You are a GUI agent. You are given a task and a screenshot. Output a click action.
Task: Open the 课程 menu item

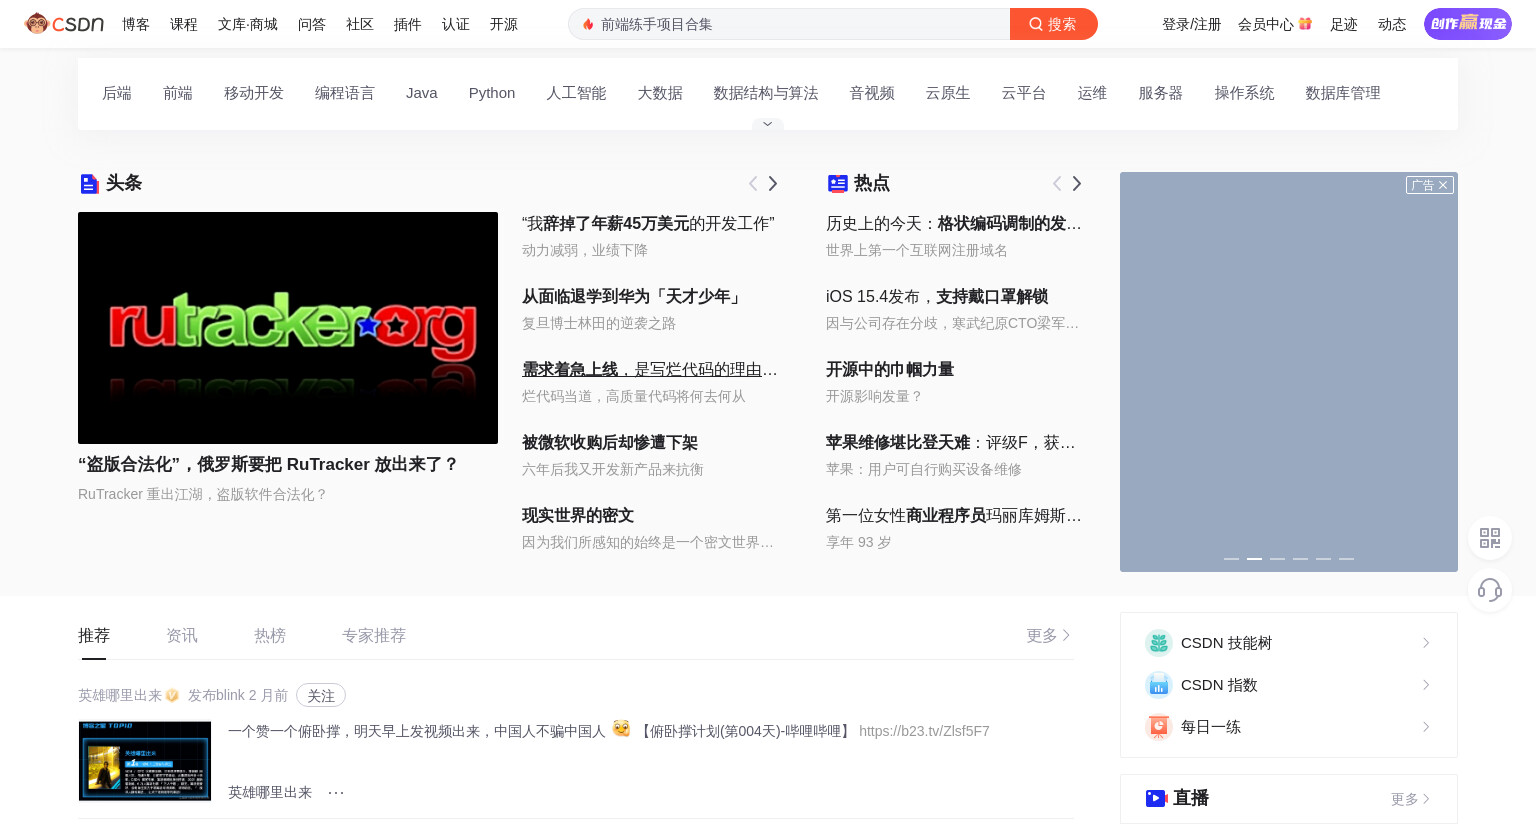click(x=184, y=24)
